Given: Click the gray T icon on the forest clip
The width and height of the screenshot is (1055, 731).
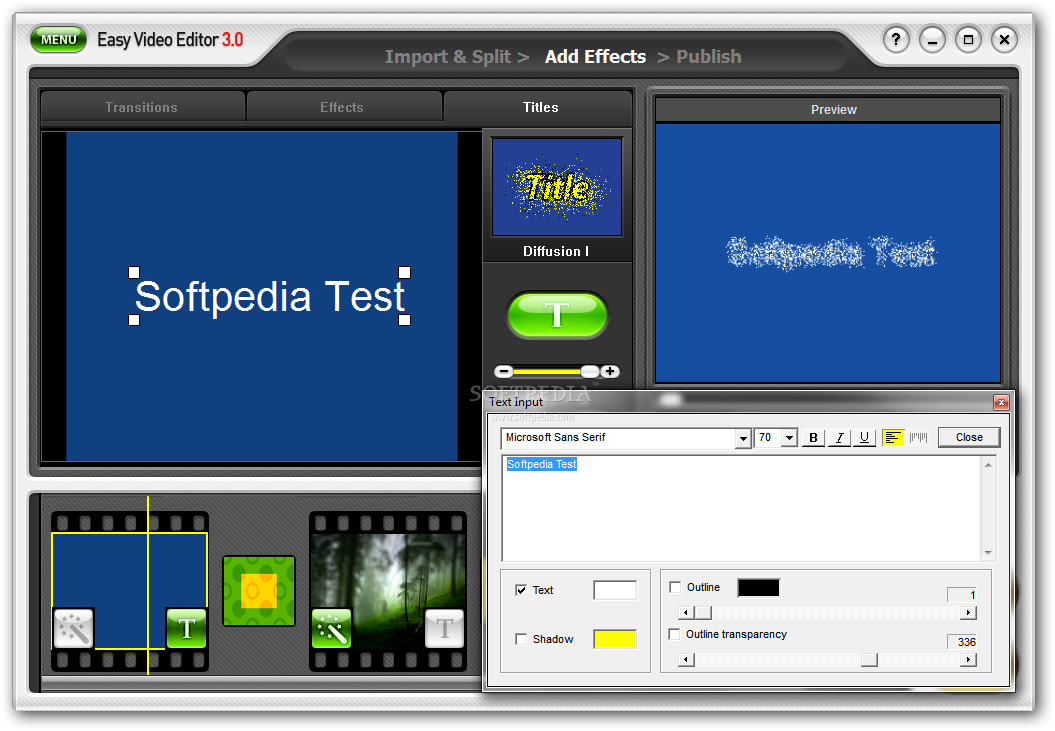Looking at the screenshot, I should click(445, 628).
